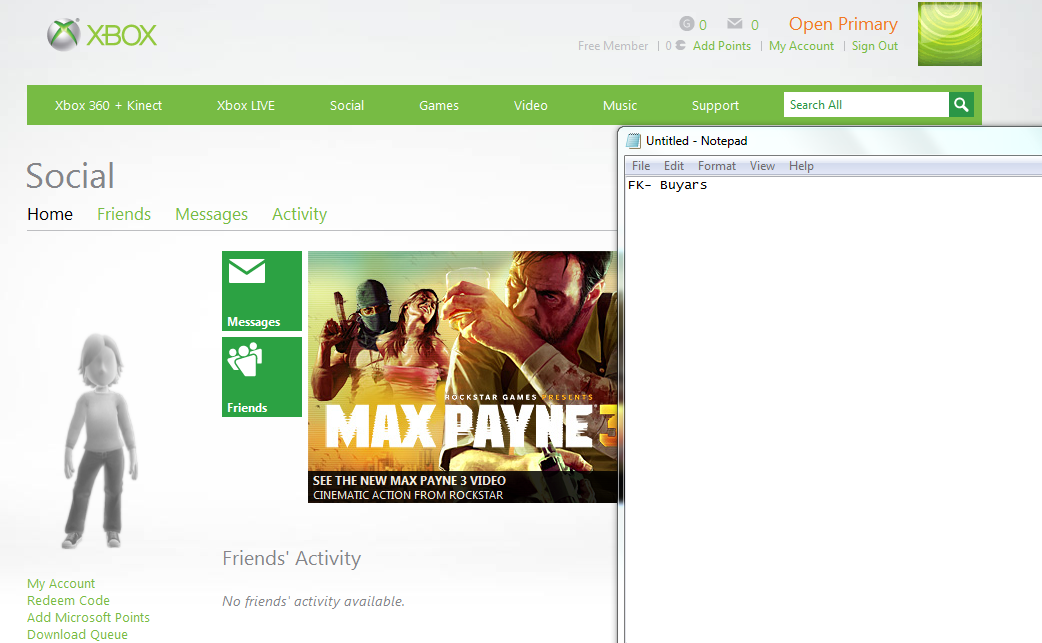Open My Account link below avatar

coord(61,583)
